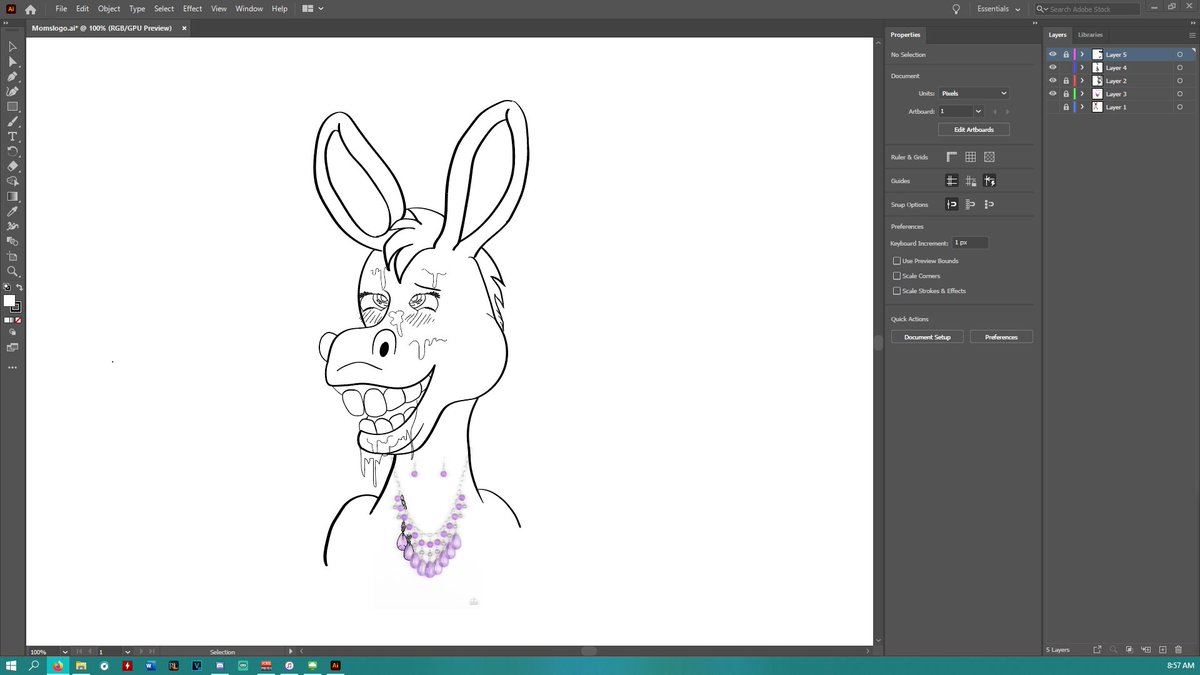Select the Selection tool arrow
Viewport: 1200px width, 675px height.
click(13, 46)
